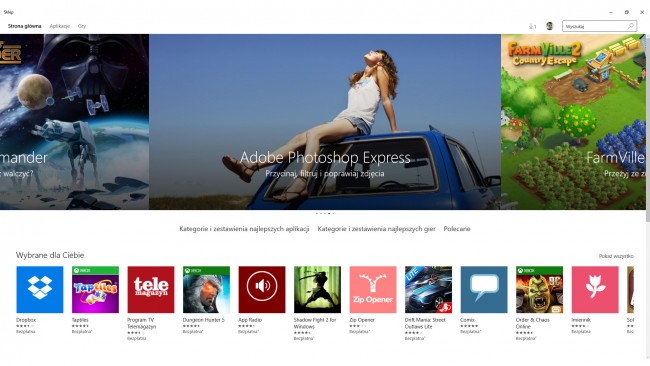Click the Comix title text

pos(467,320)
